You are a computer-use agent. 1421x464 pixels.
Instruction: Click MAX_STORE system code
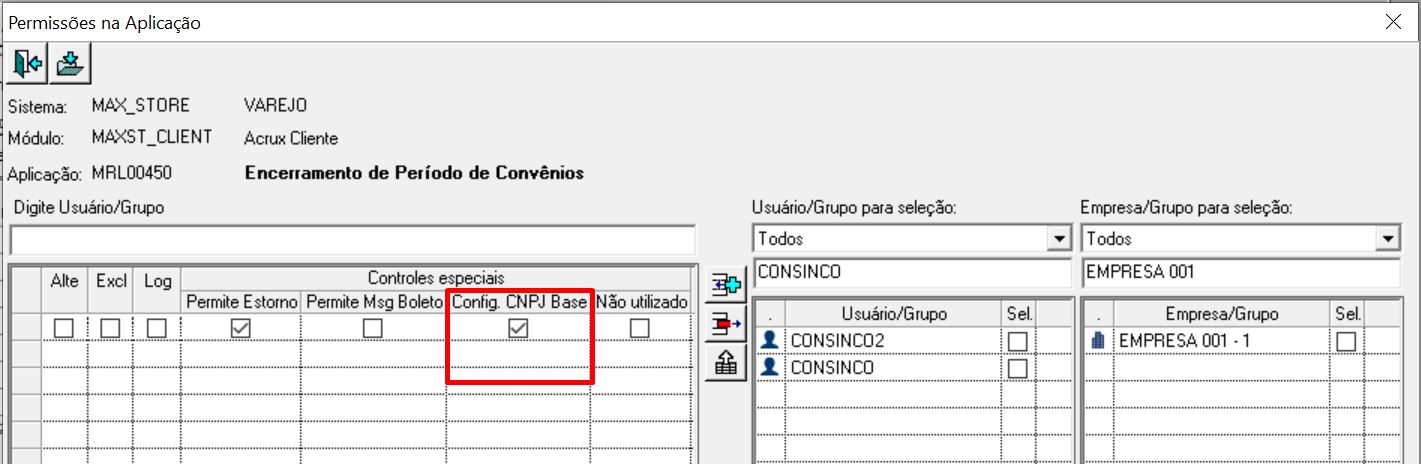(x=140, y=105)
